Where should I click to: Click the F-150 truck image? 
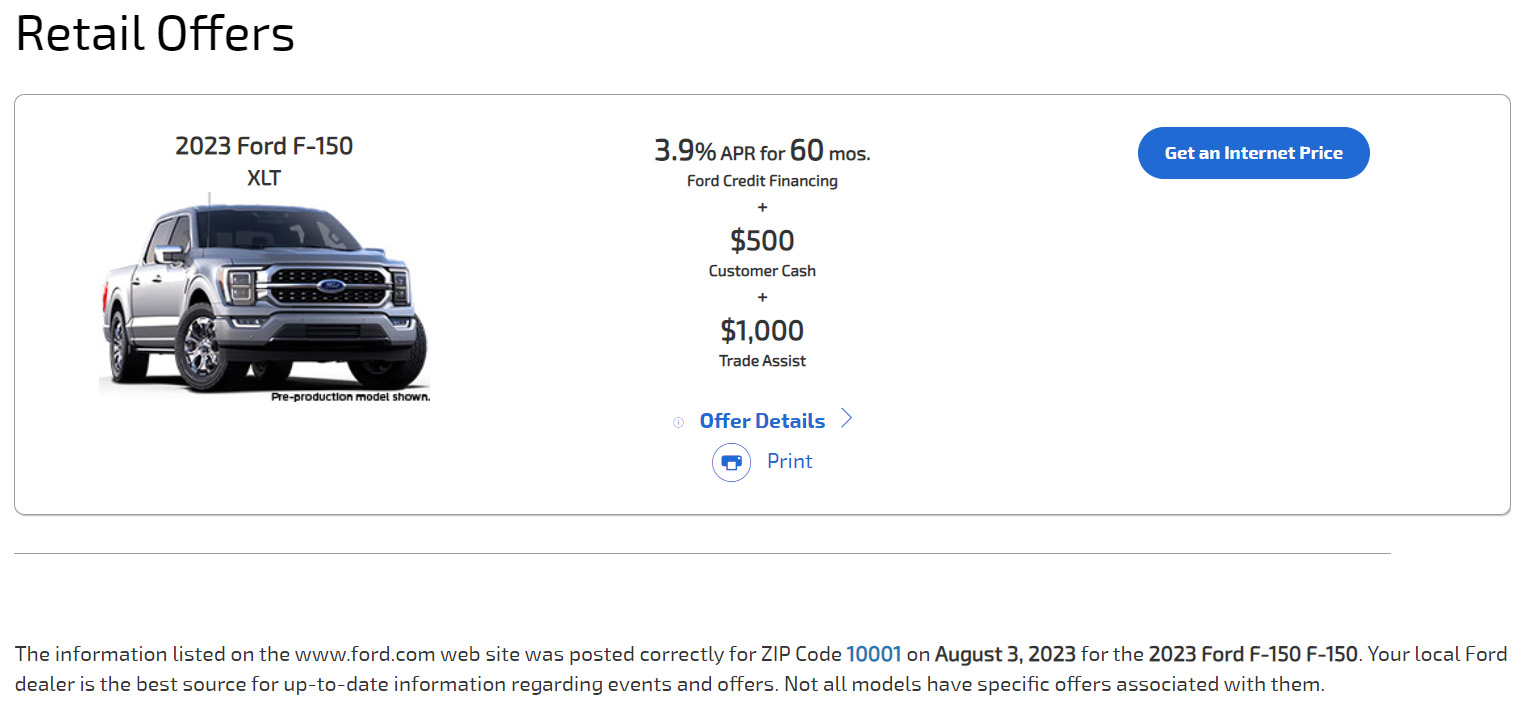coord(264,298)
